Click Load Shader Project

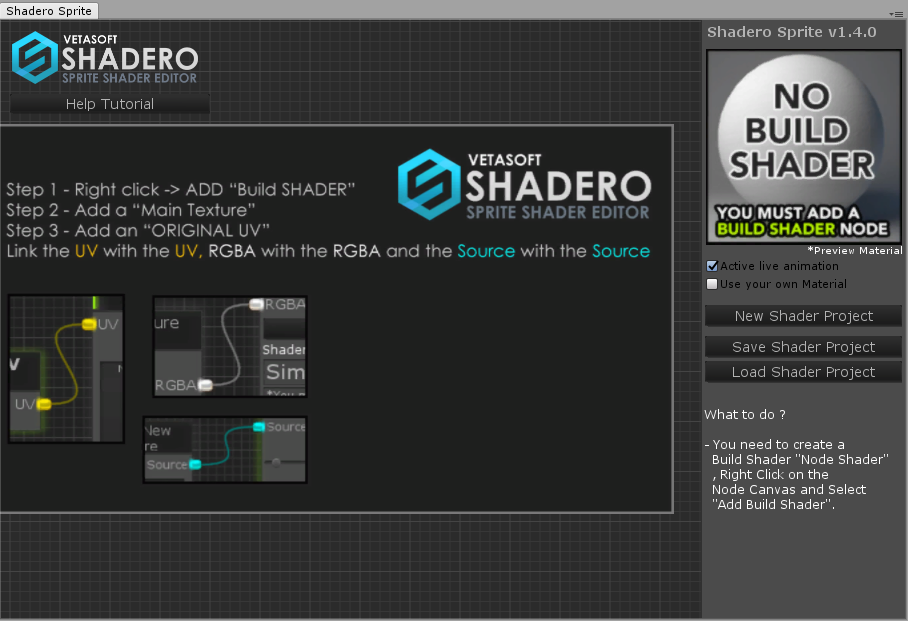point(803,372)
